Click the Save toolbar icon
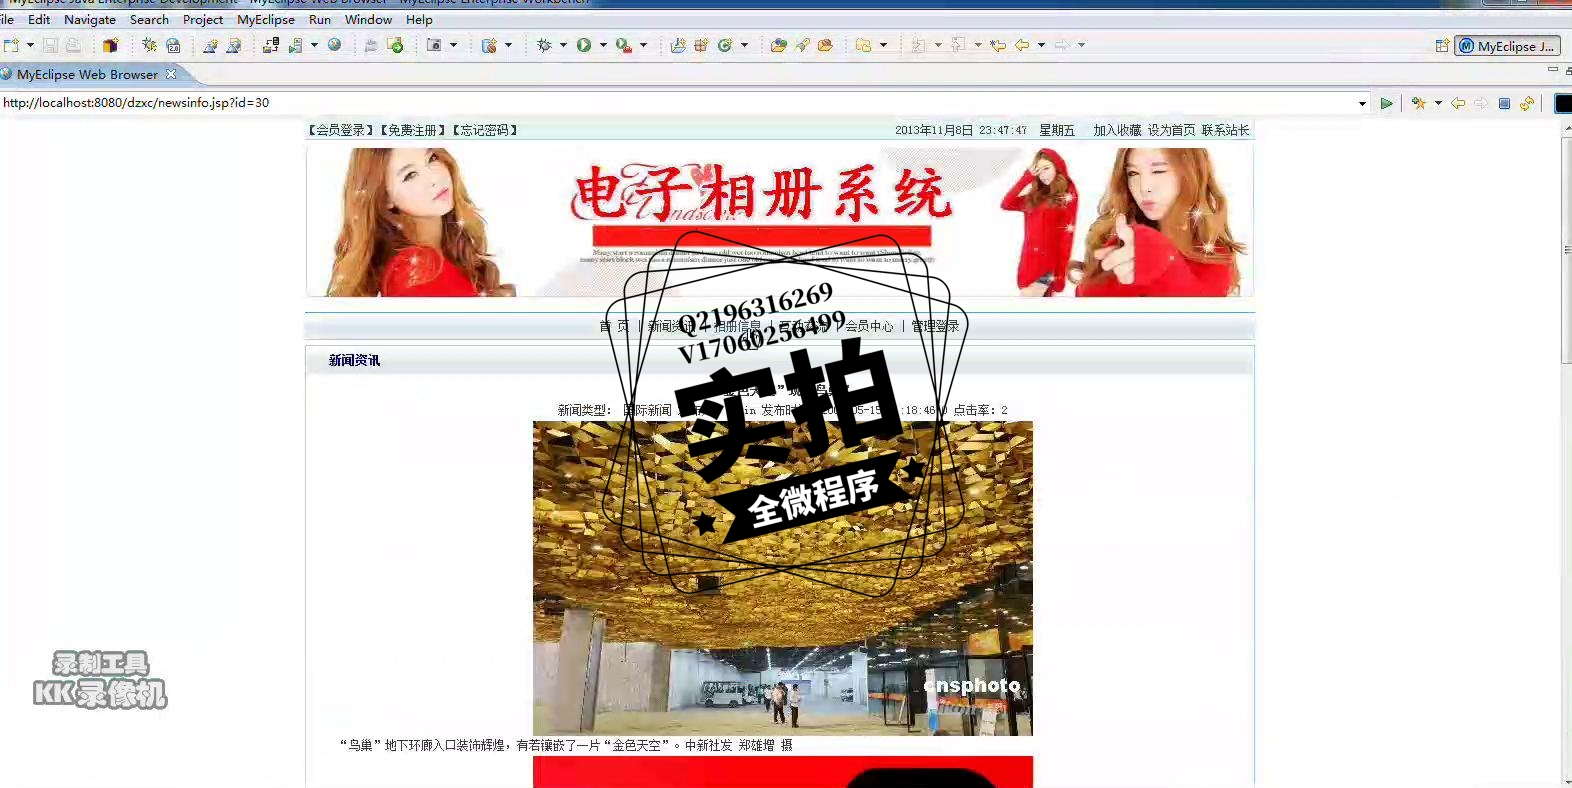This screenshot has width=1572, height=788. 50,45
